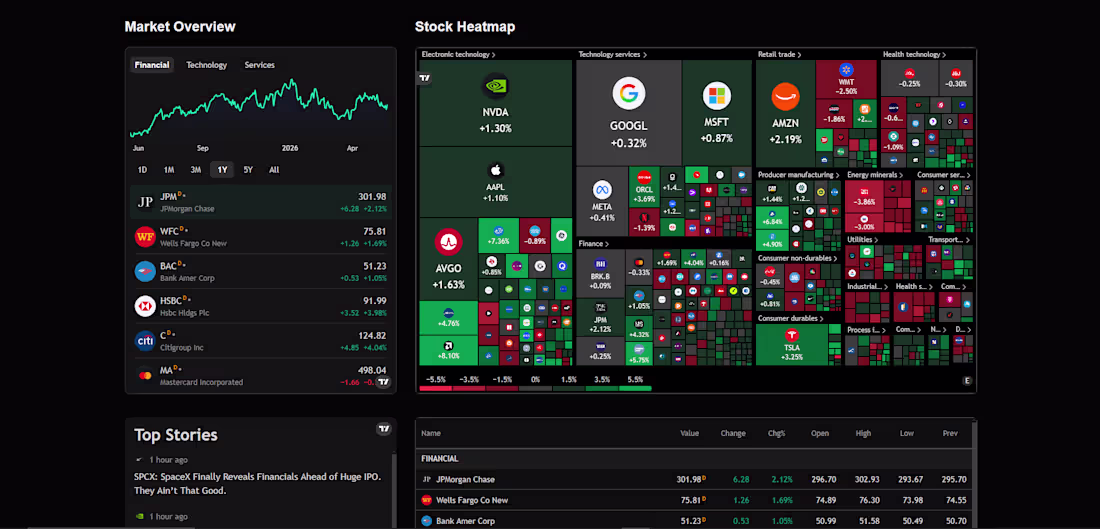Click the TSLA heatmap tile
1100x529 pixels.
pos(791,344)
